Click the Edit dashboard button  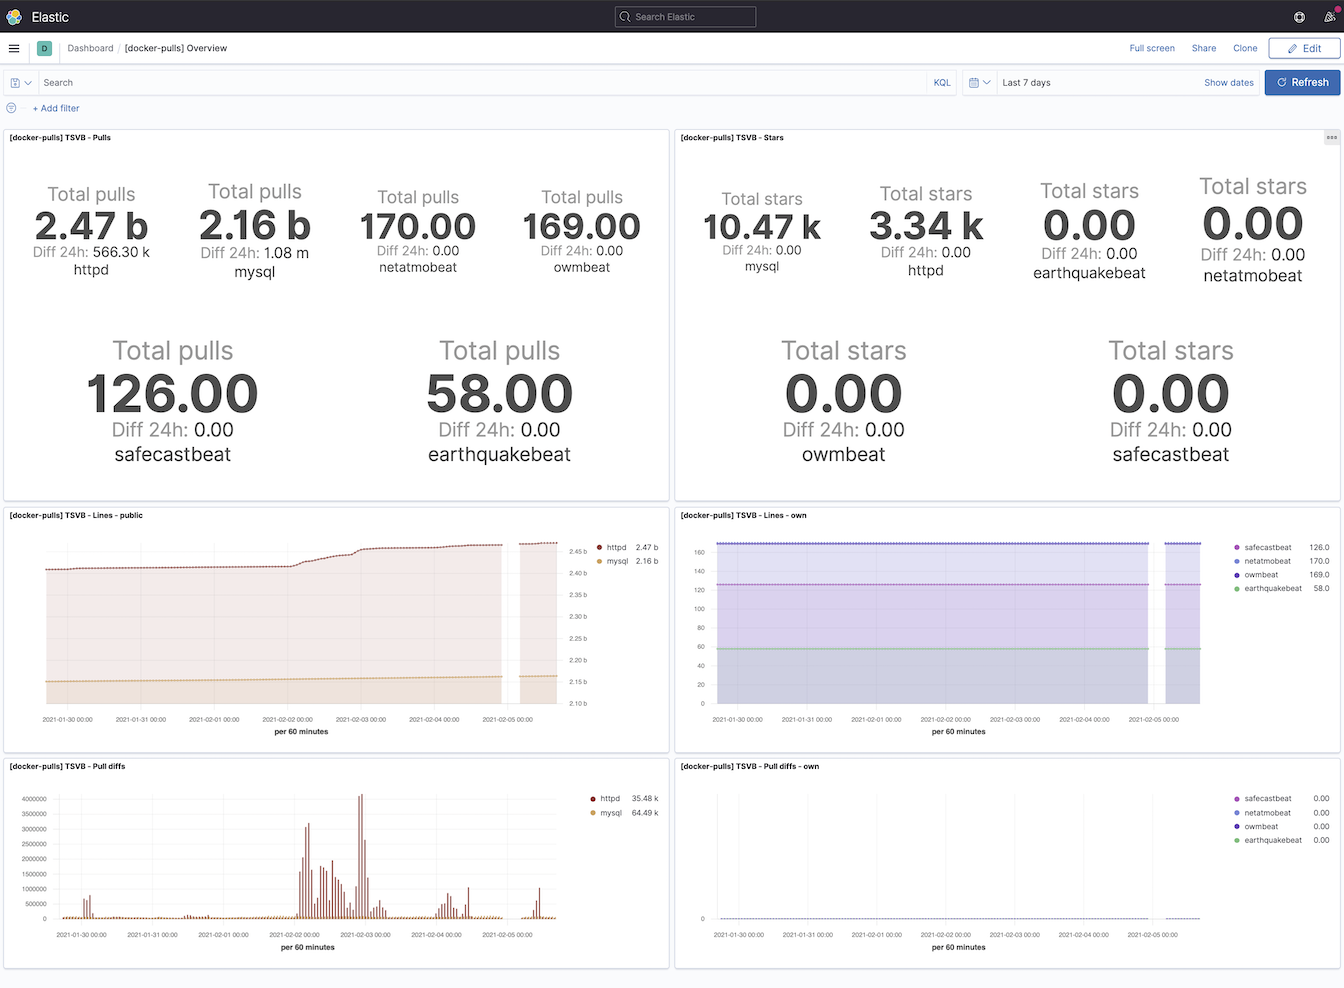pos(1304,48)
